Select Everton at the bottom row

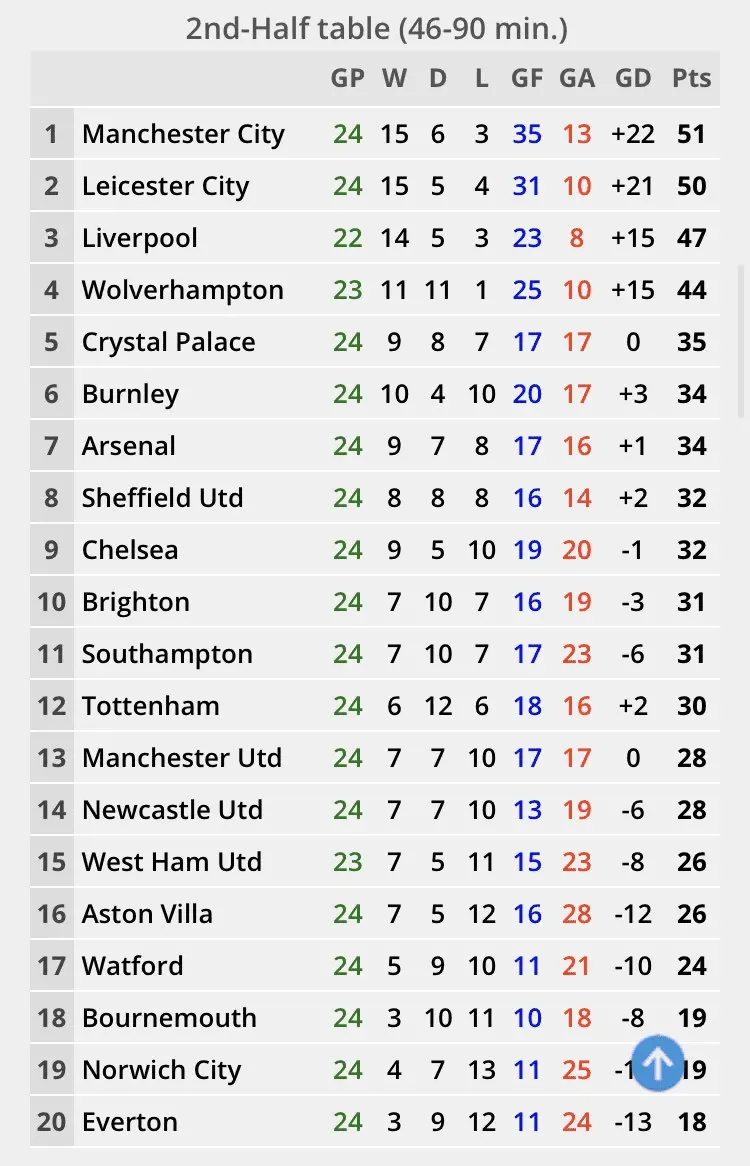click(x=129, y=1122)
